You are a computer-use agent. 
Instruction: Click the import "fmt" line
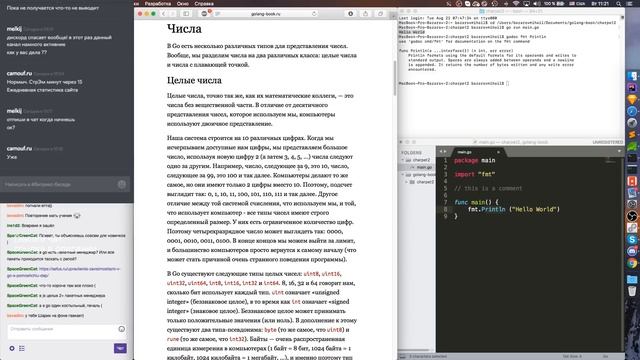475,174
